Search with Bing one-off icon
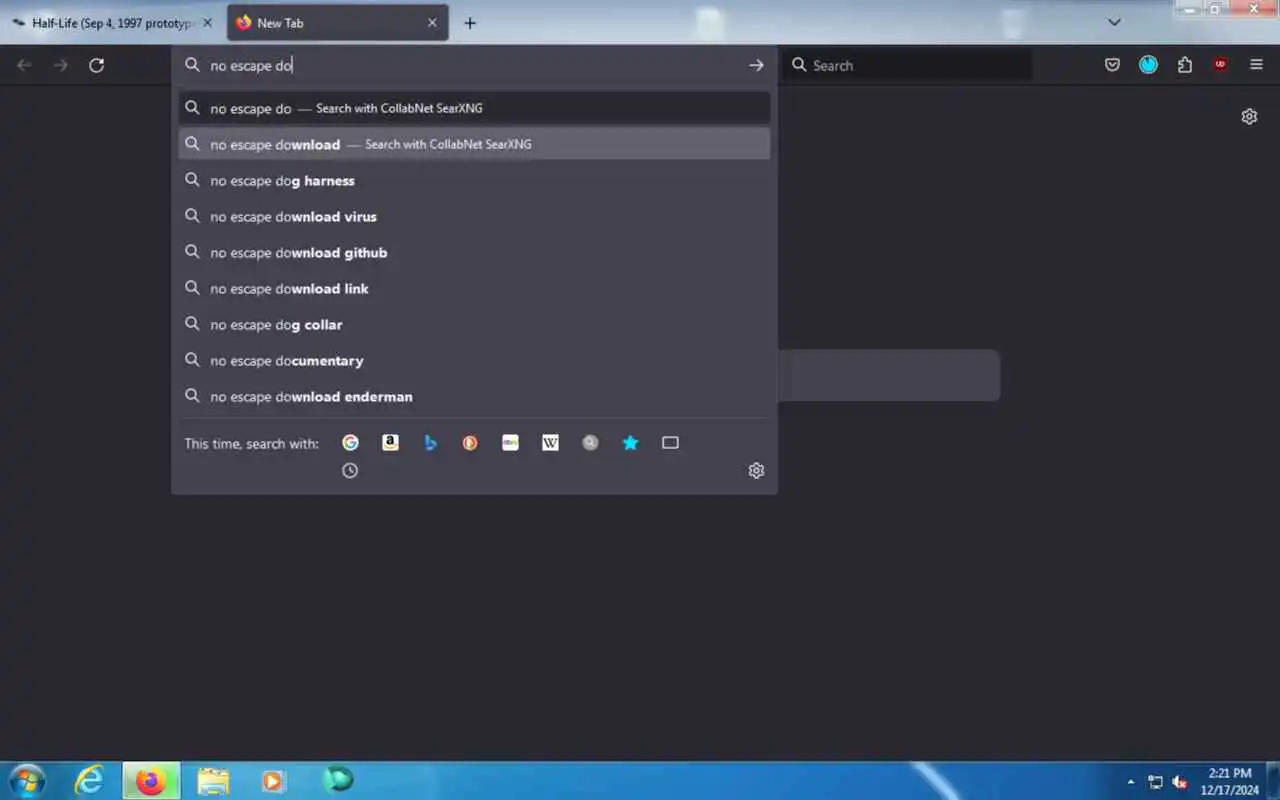The width and height of the screenshot is (1280, 800). tap(430, 443)
